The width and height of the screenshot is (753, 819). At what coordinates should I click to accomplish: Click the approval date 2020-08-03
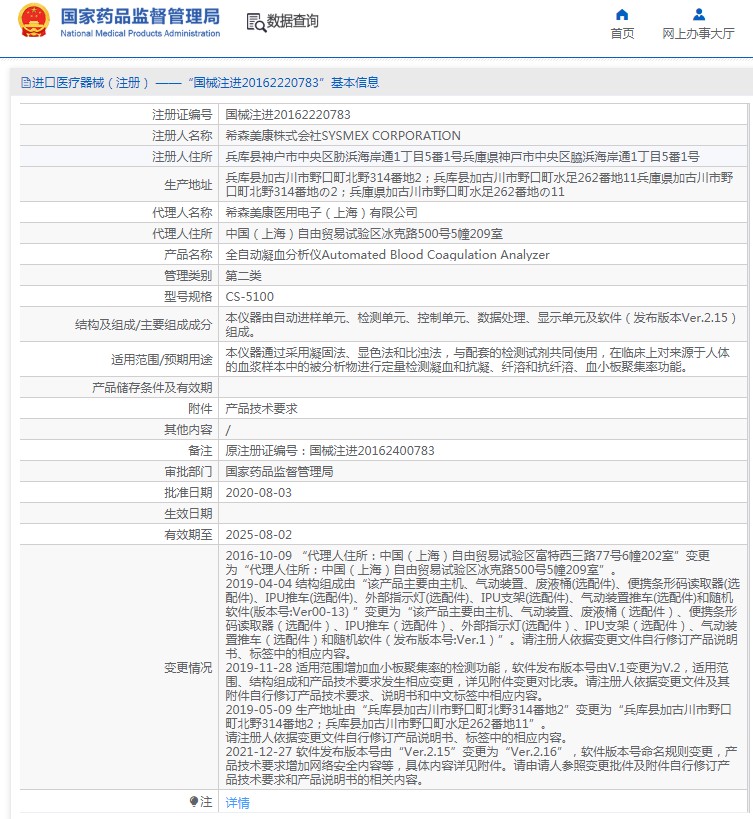(258, 493)
